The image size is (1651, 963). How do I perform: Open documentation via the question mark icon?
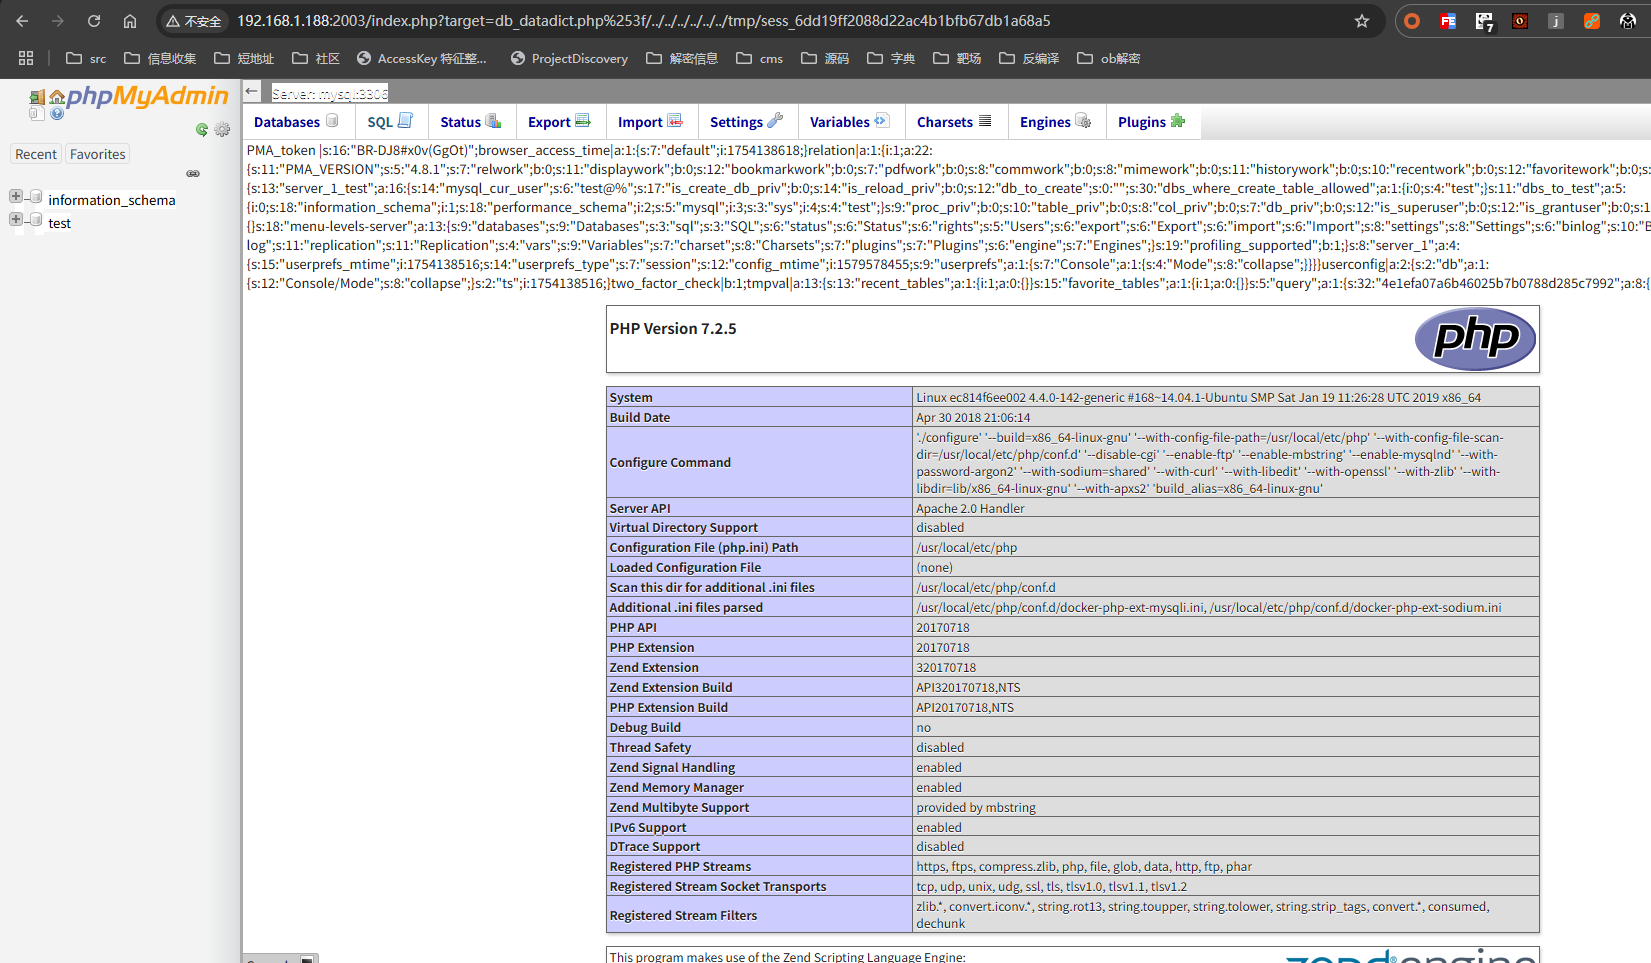[x=57, y=113]
